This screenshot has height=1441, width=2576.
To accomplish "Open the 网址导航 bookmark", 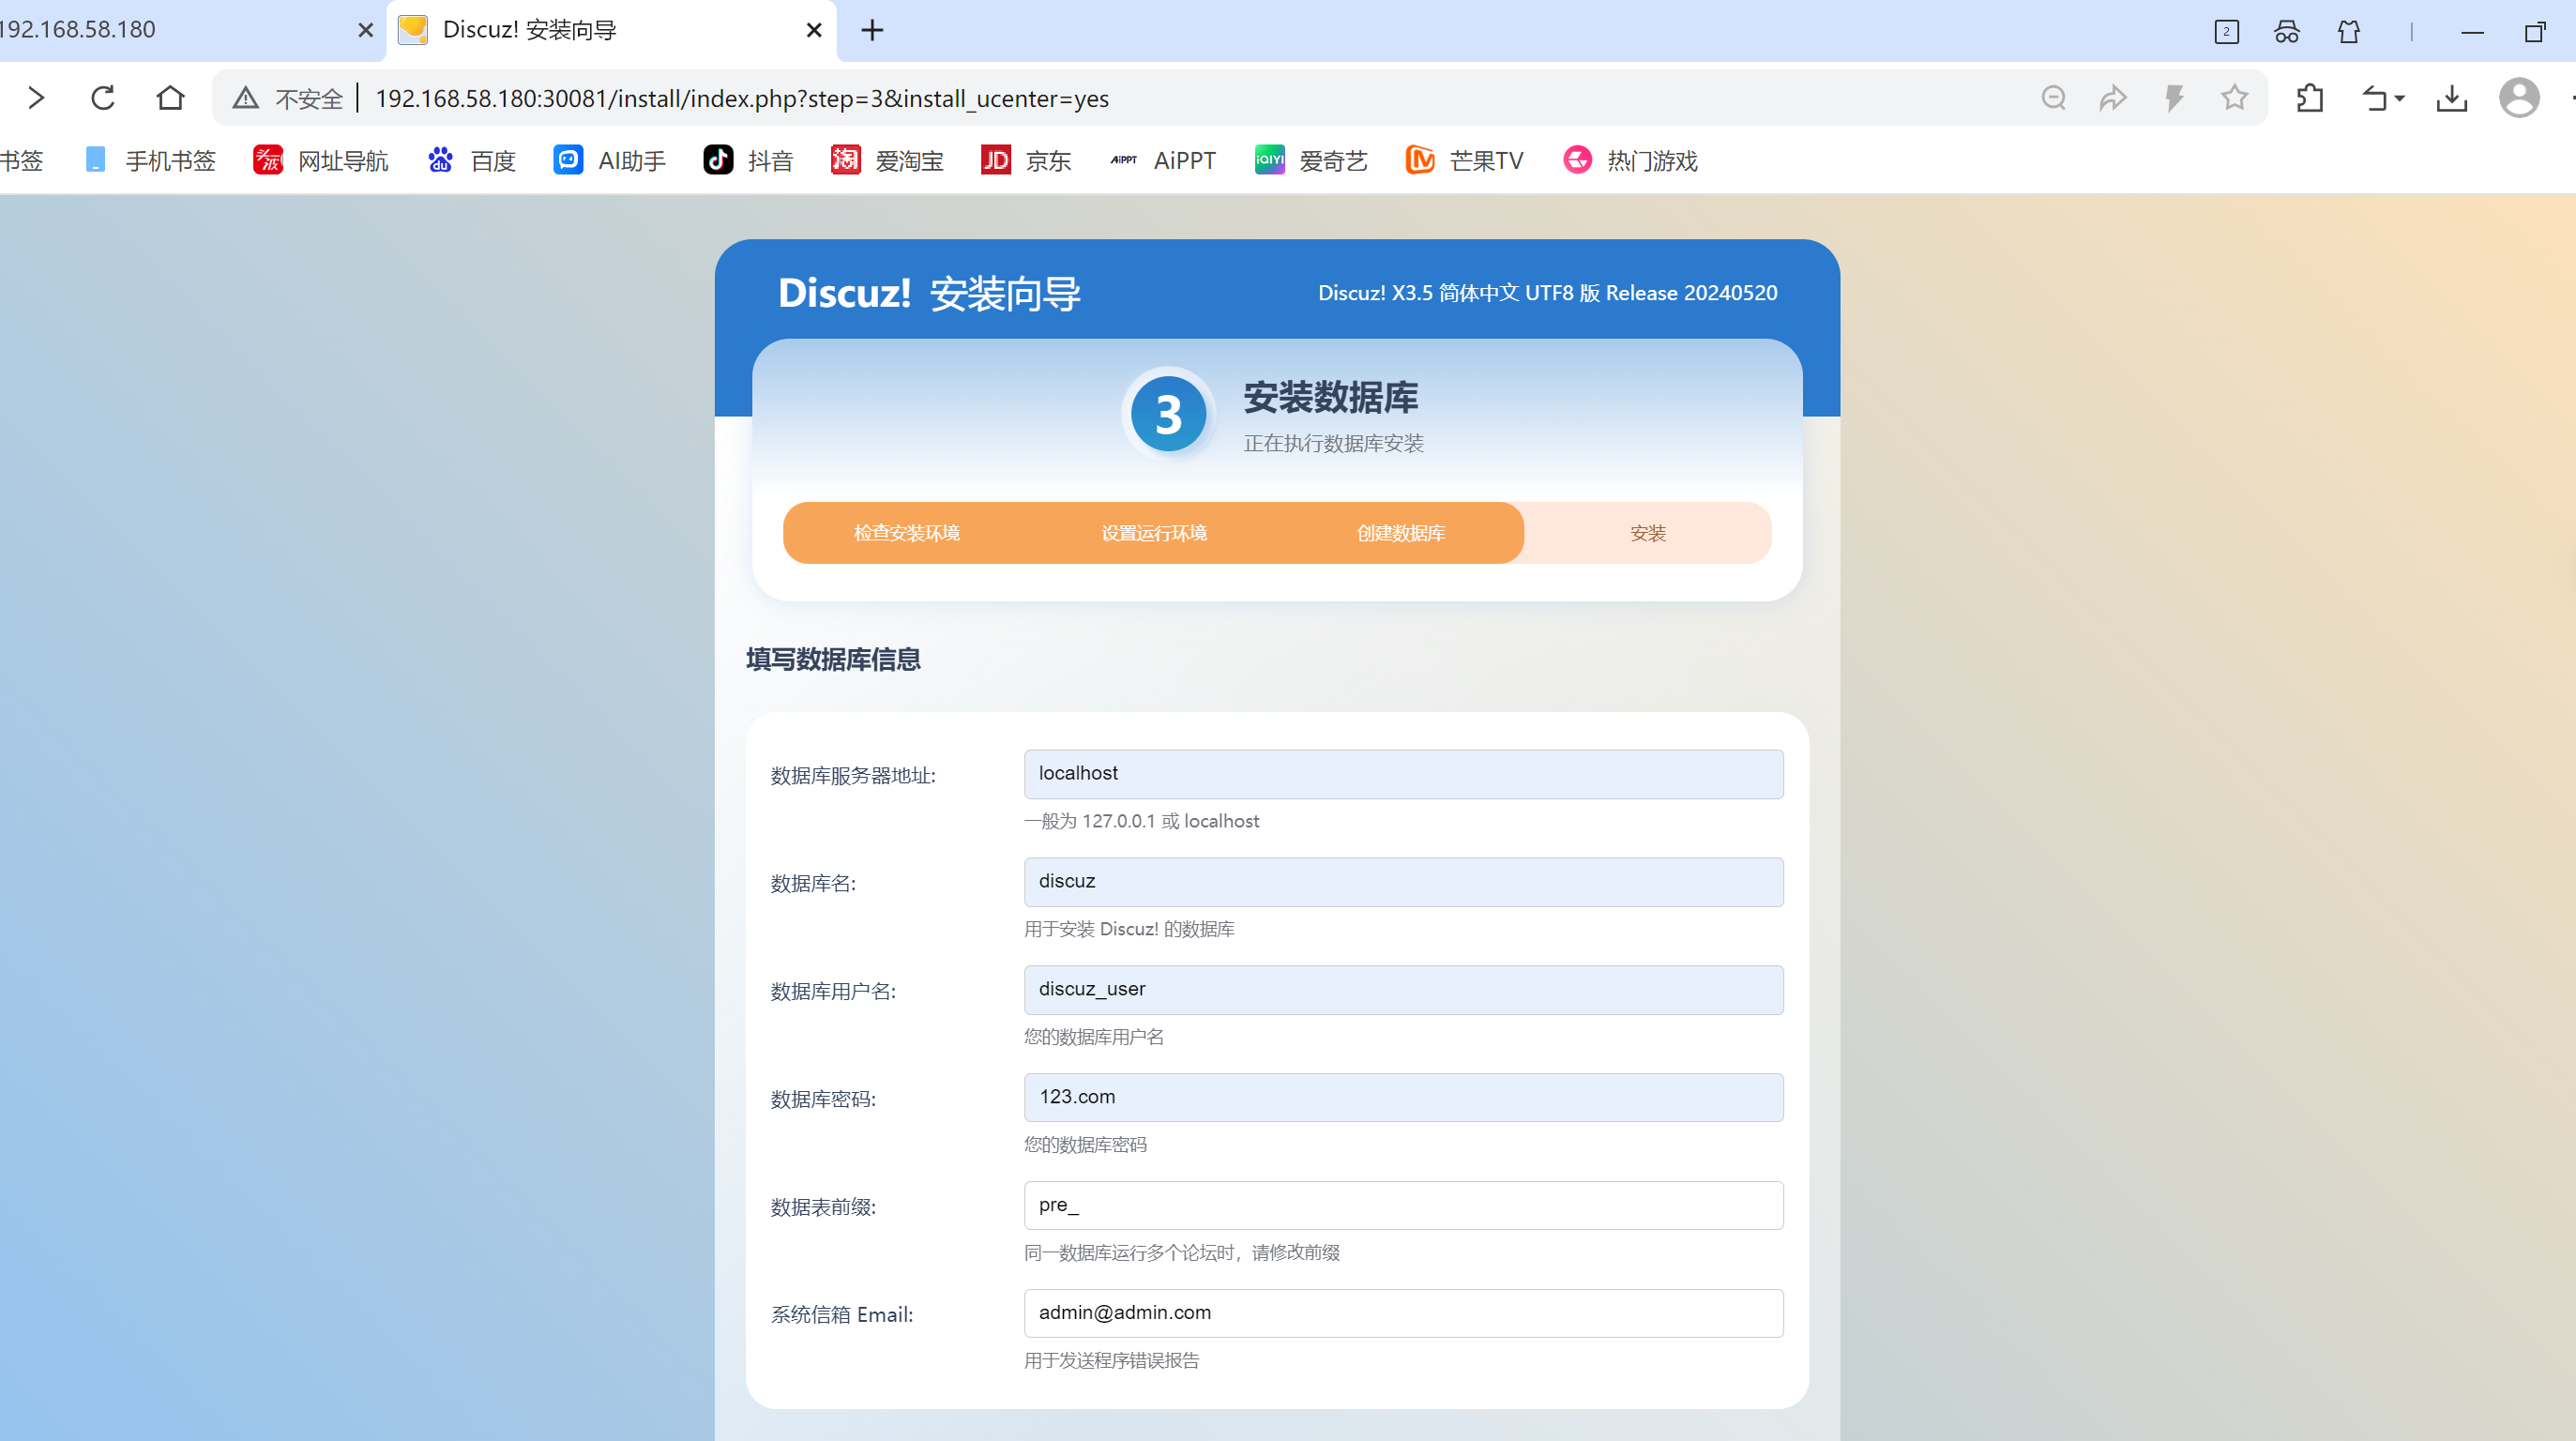I will tap(321, 160).
